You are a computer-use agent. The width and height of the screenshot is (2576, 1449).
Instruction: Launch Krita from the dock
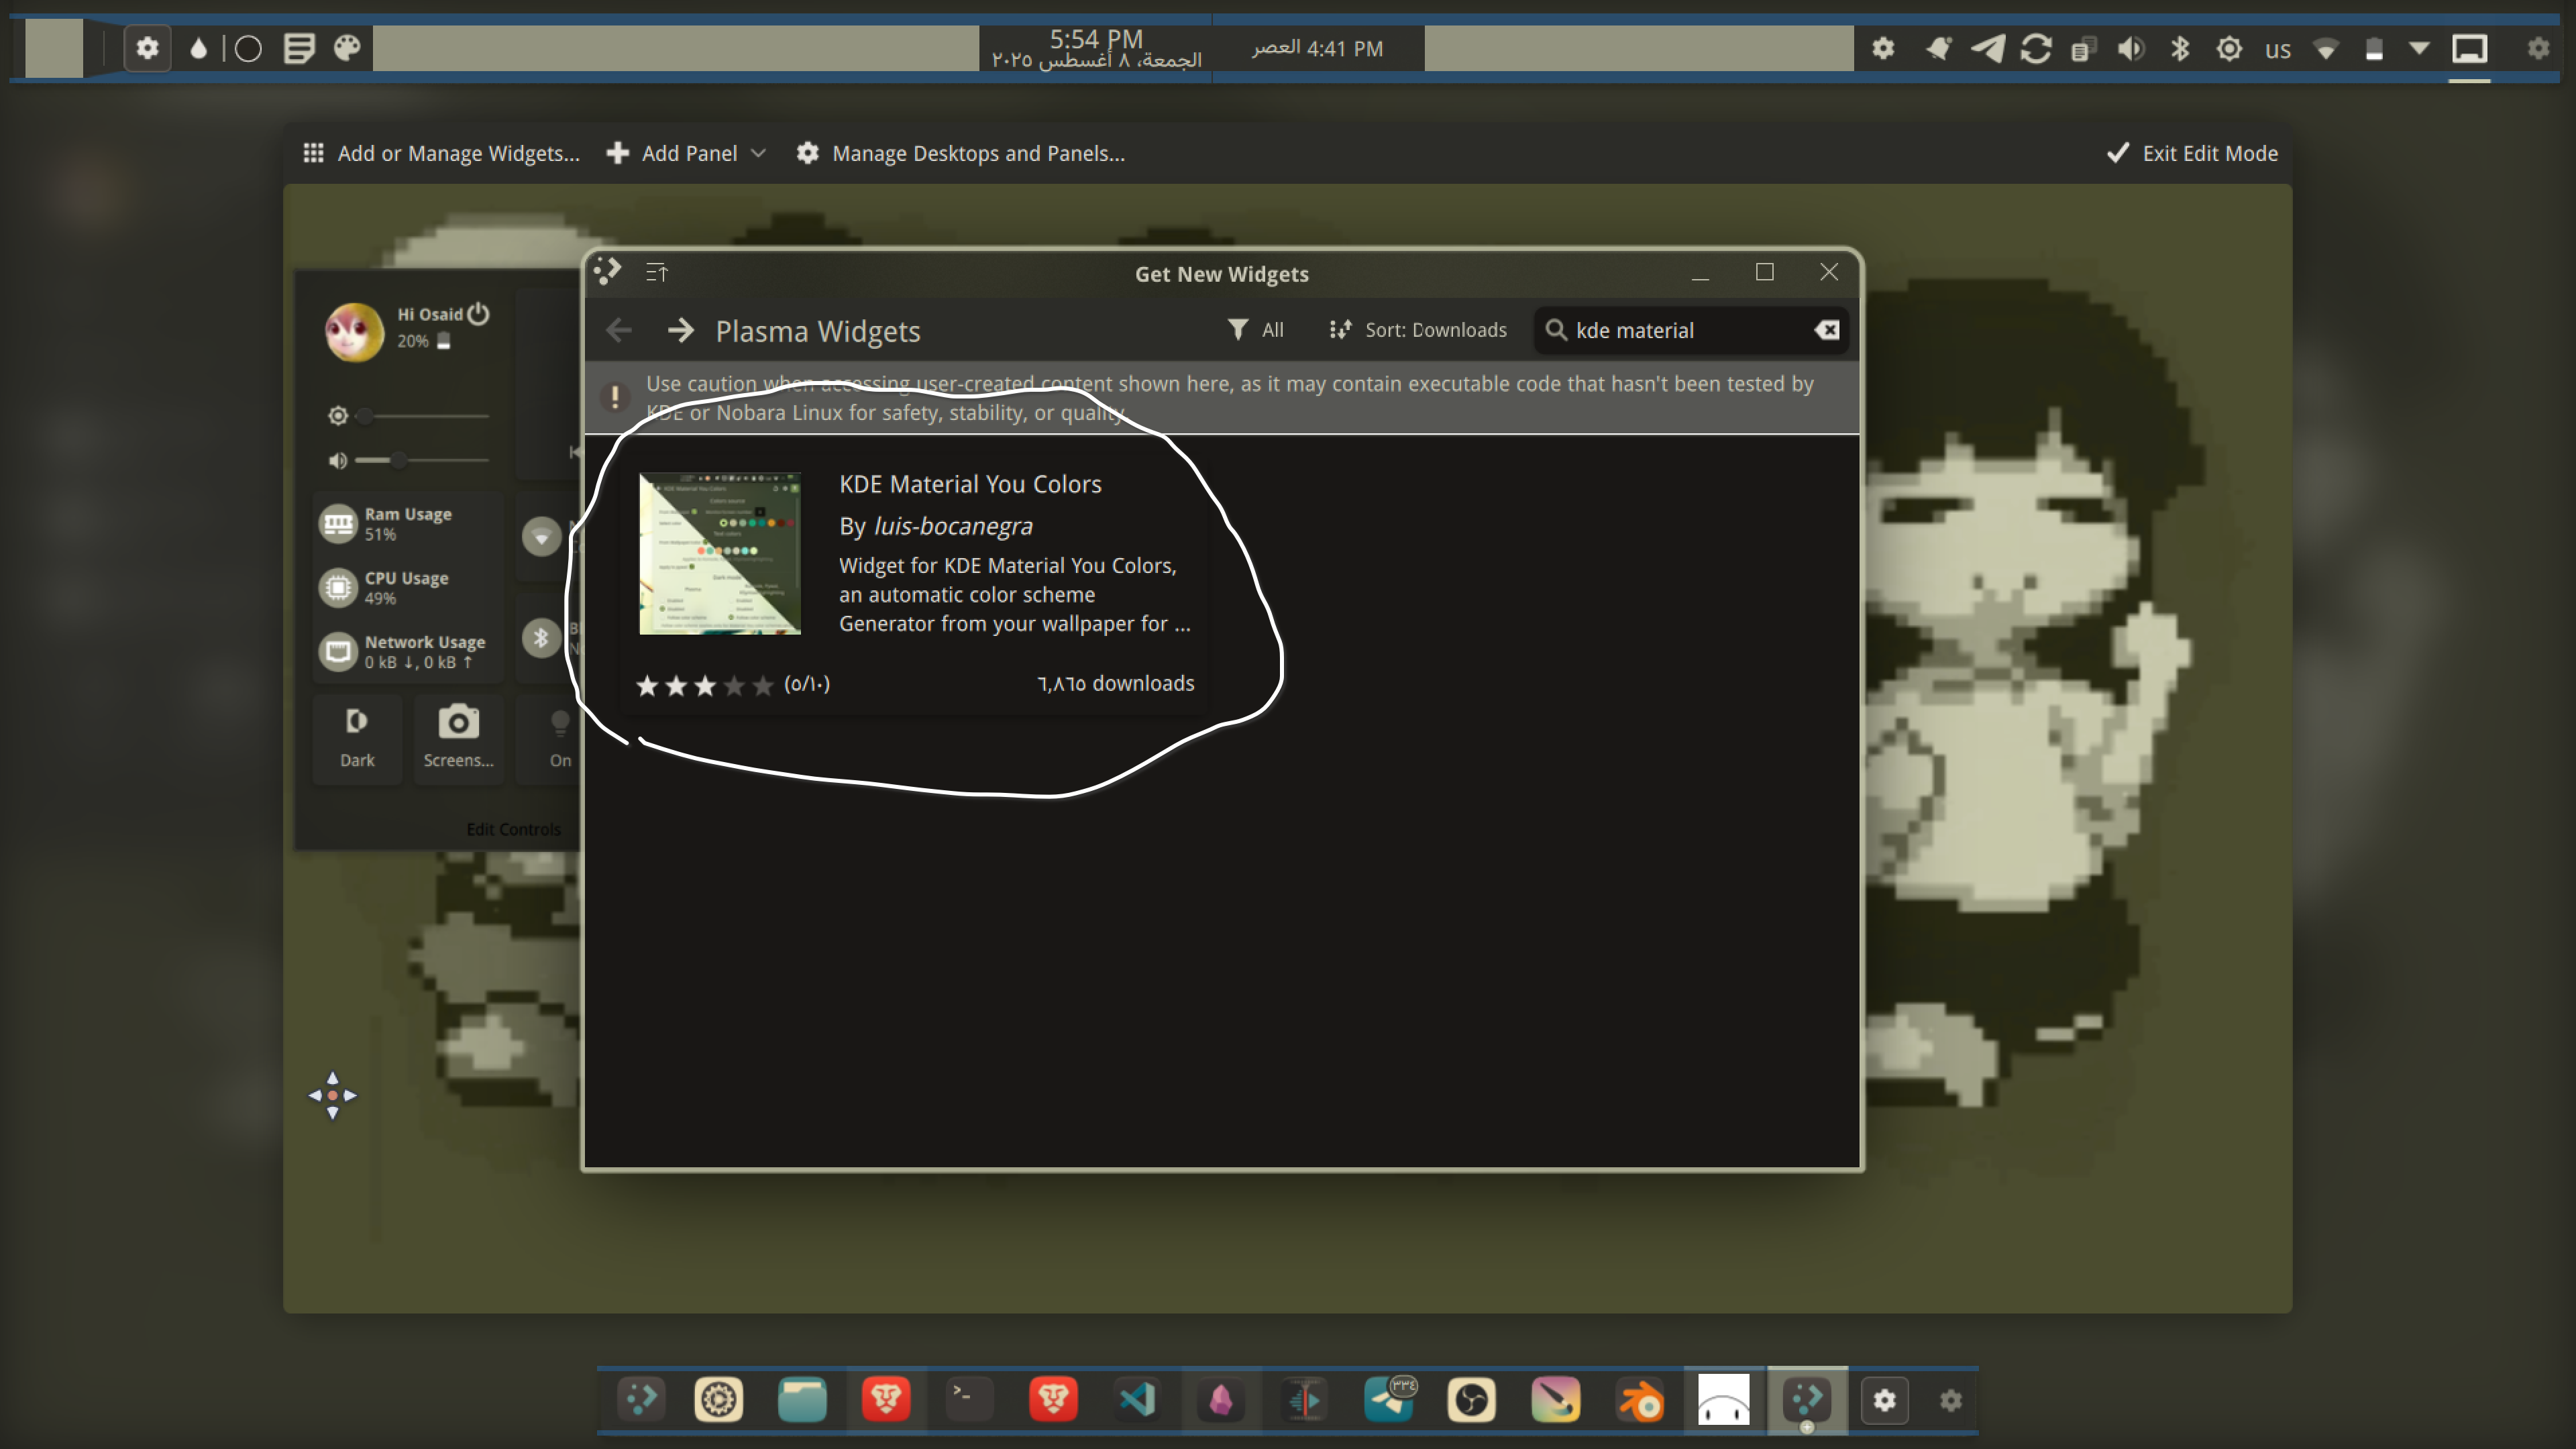[1556, 1399]
